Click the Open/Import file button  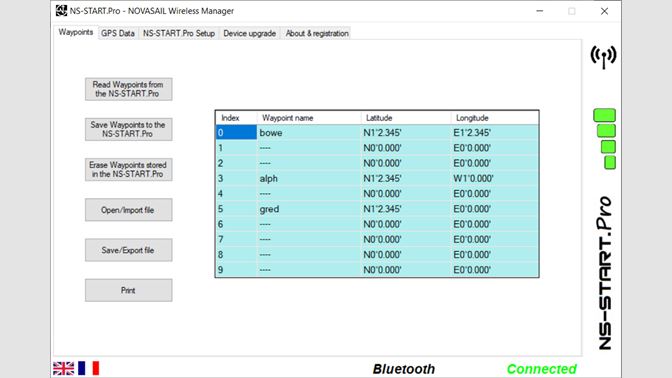pyautogui.click(x=129, y=210)
